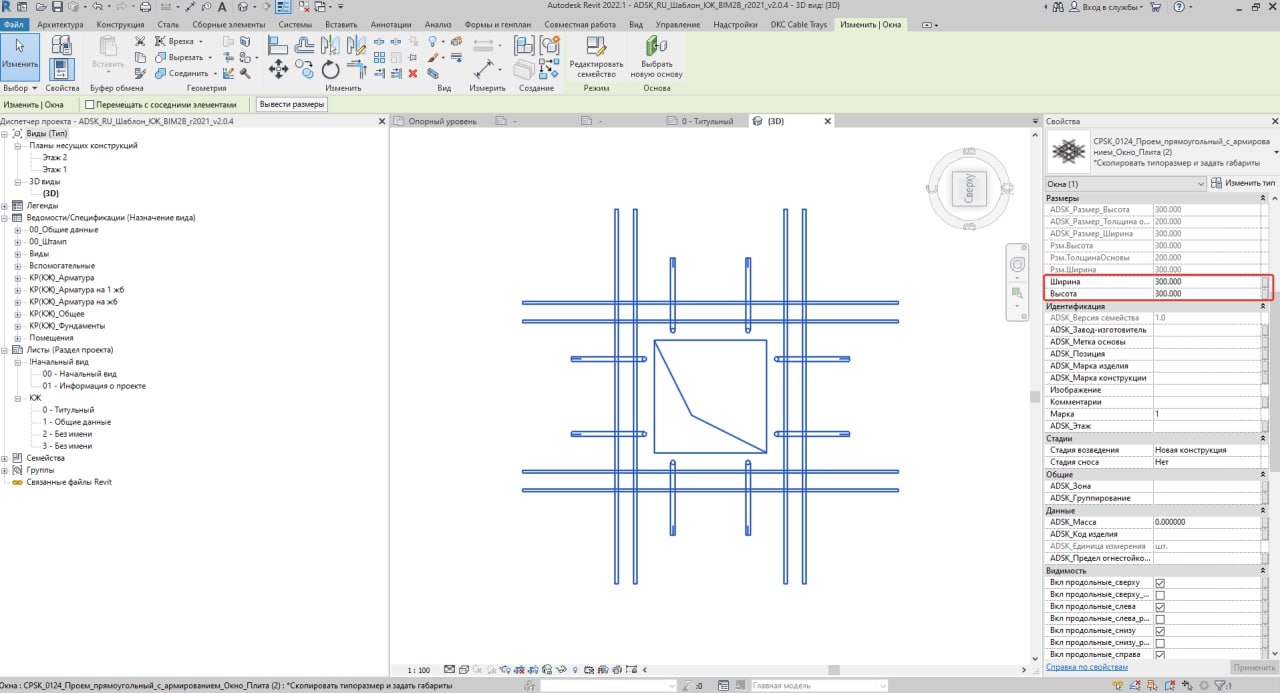Expand the Легенды tree node
The height and width of the screenshot is (693, 1280).
click(6, 206)
